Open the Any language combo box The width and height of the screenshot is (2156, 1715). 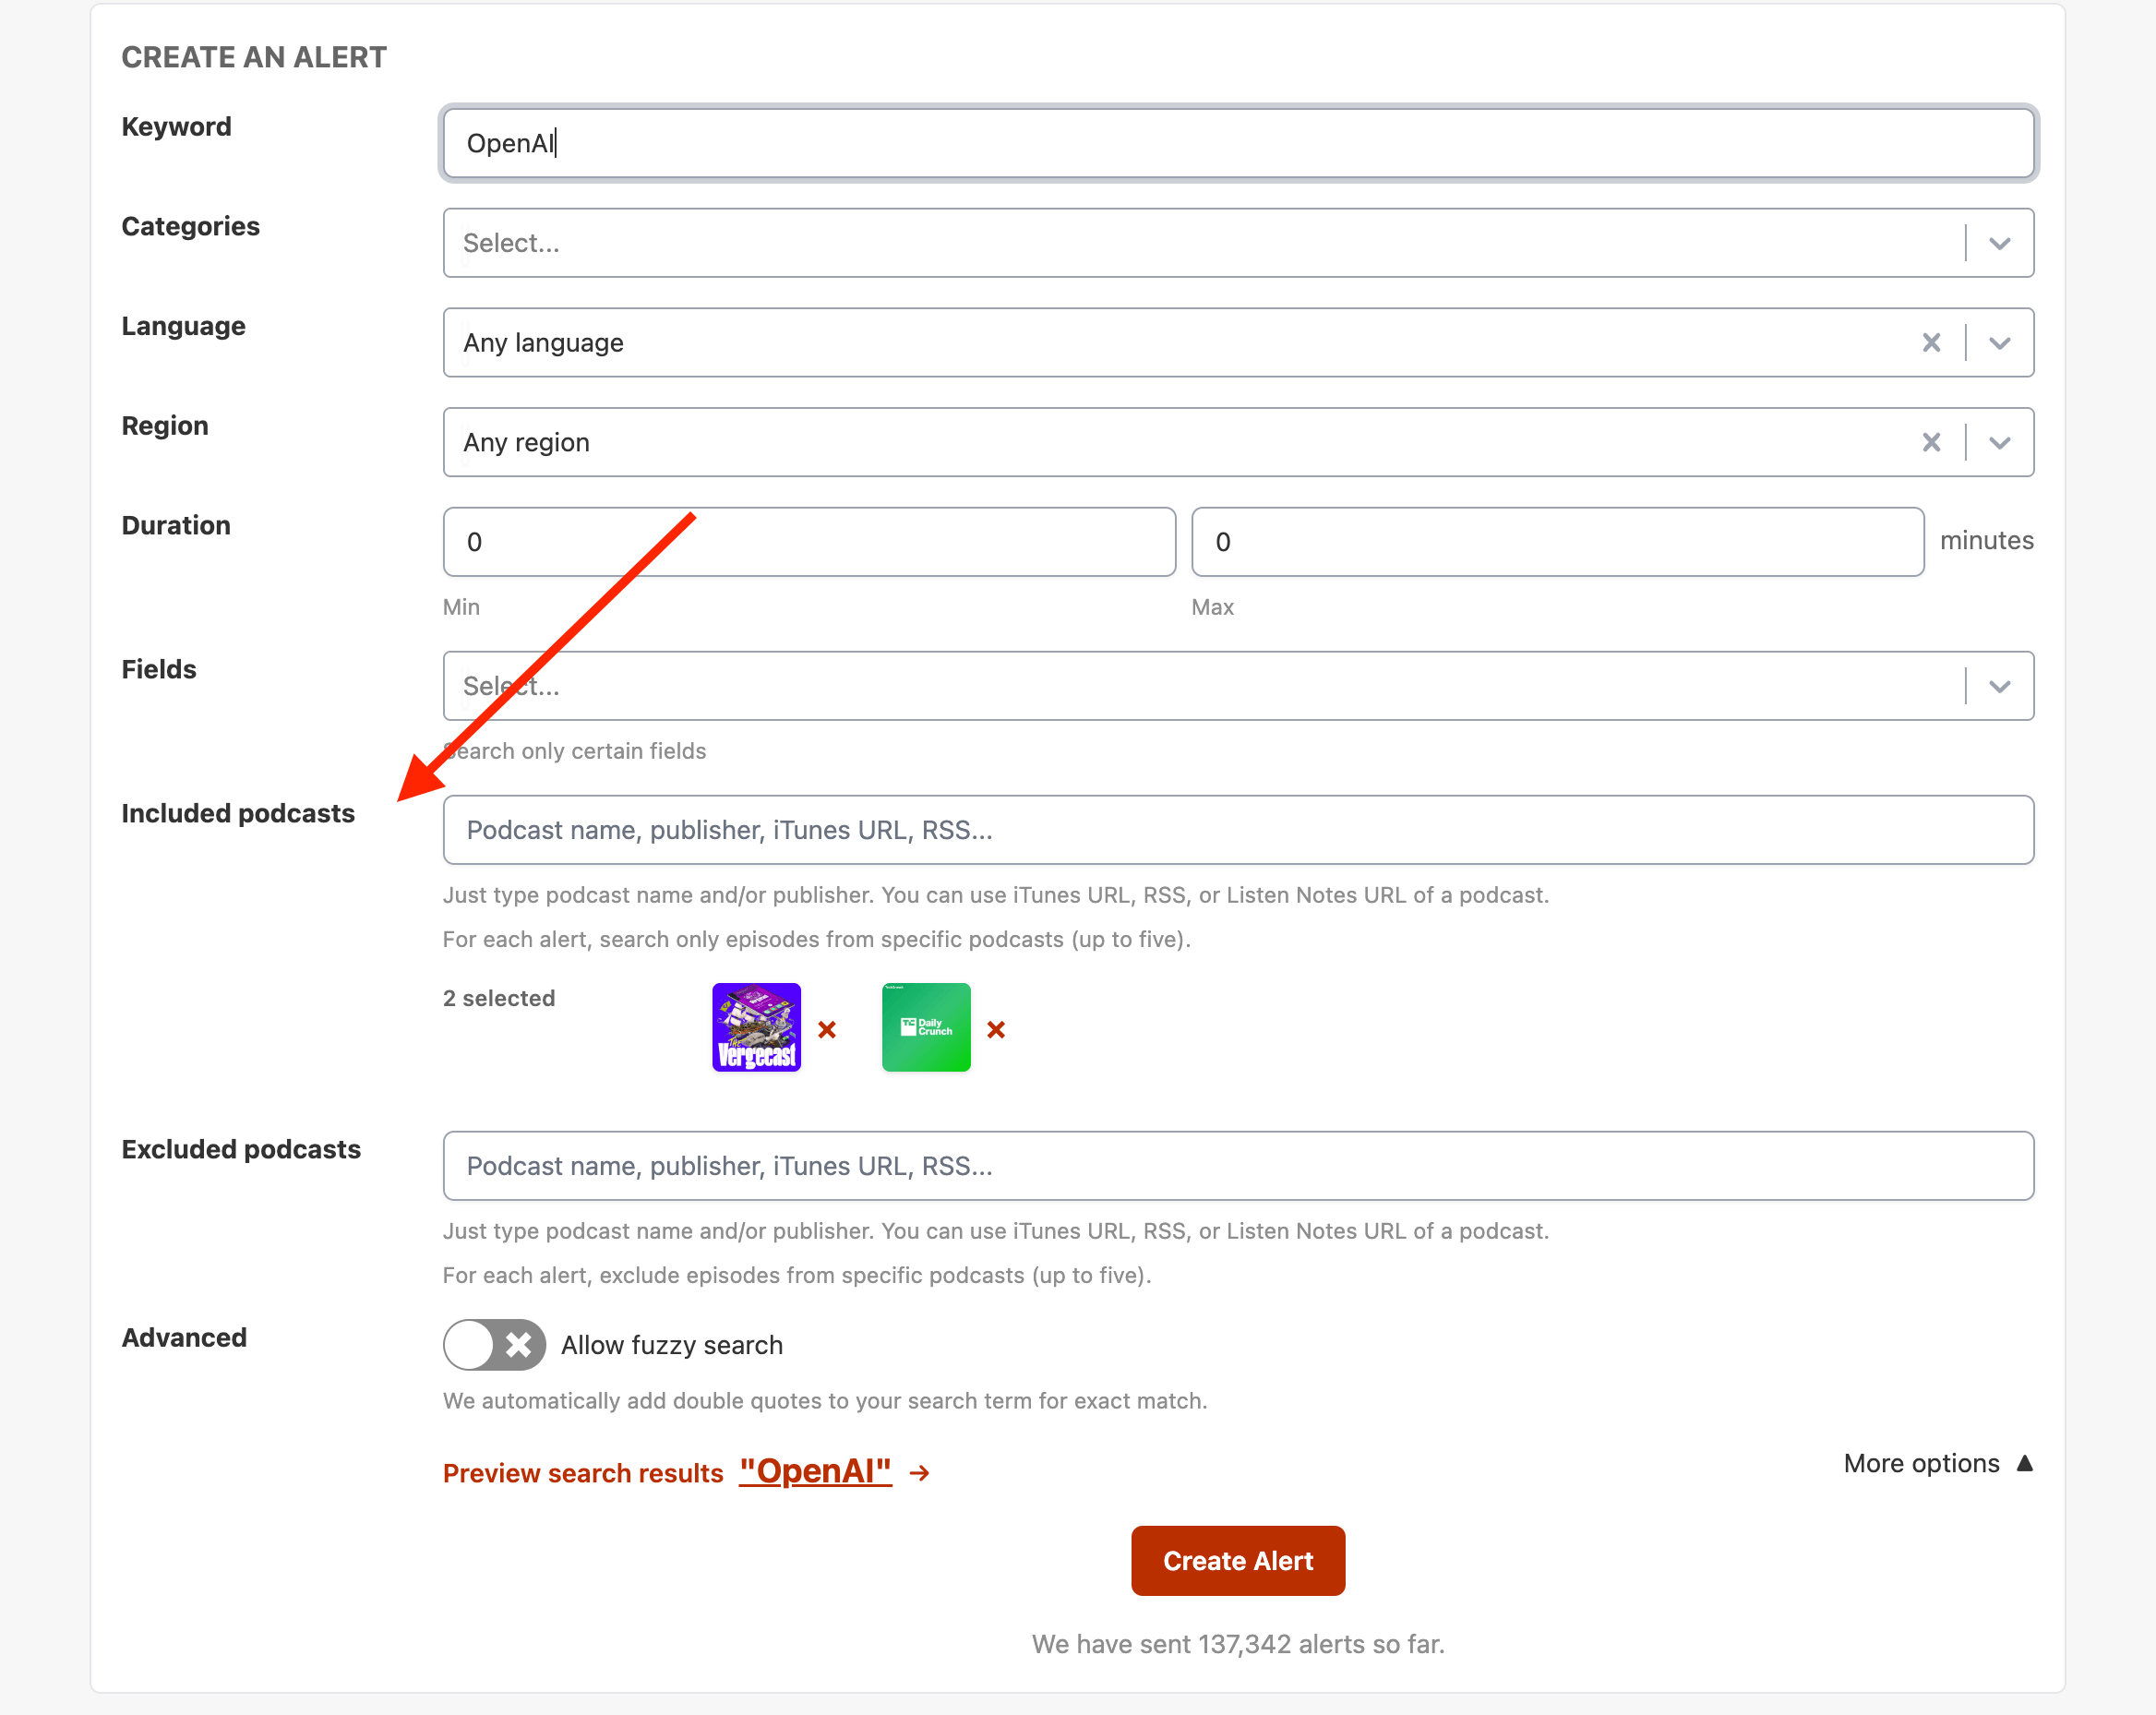click(x=1238, y=343)
